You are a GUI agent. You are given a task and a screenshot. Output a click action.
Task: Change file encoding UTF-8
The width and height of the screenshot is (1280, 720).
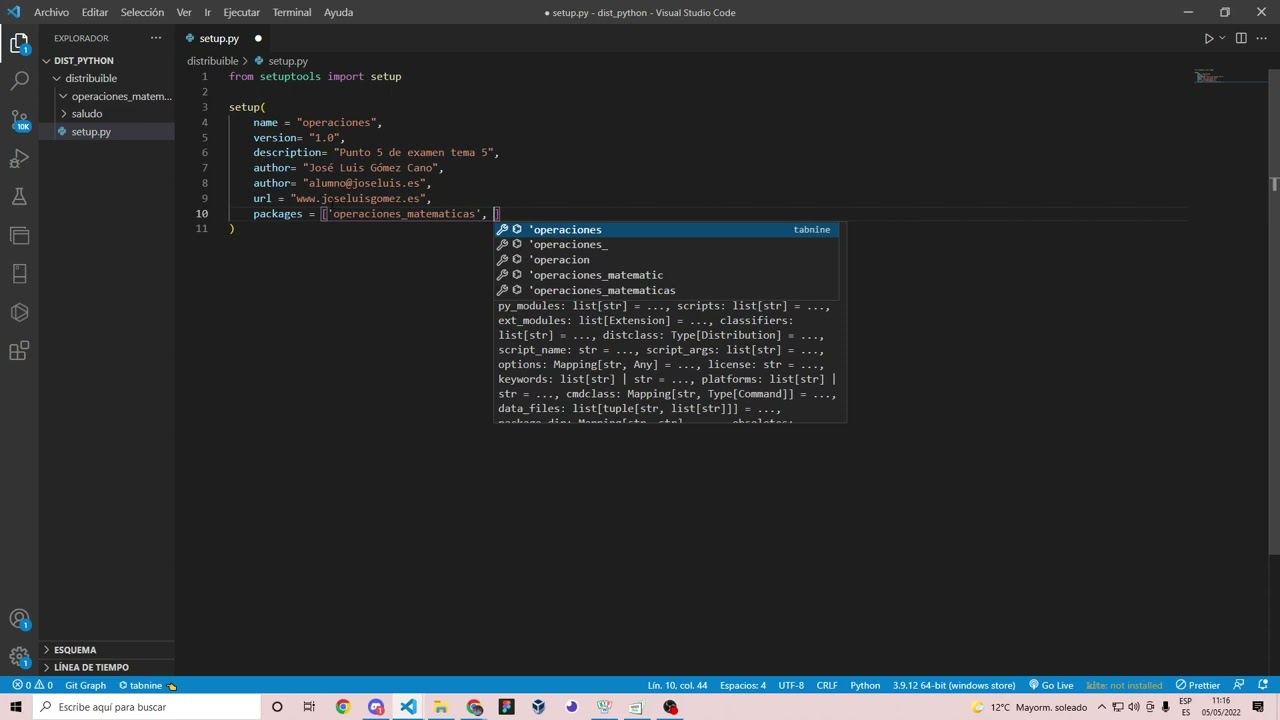click(x=791, y=685)
